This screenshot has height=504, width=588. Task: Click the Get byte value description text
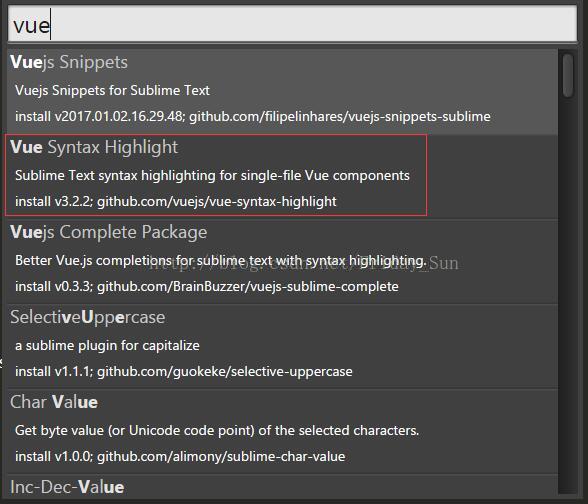217,430
